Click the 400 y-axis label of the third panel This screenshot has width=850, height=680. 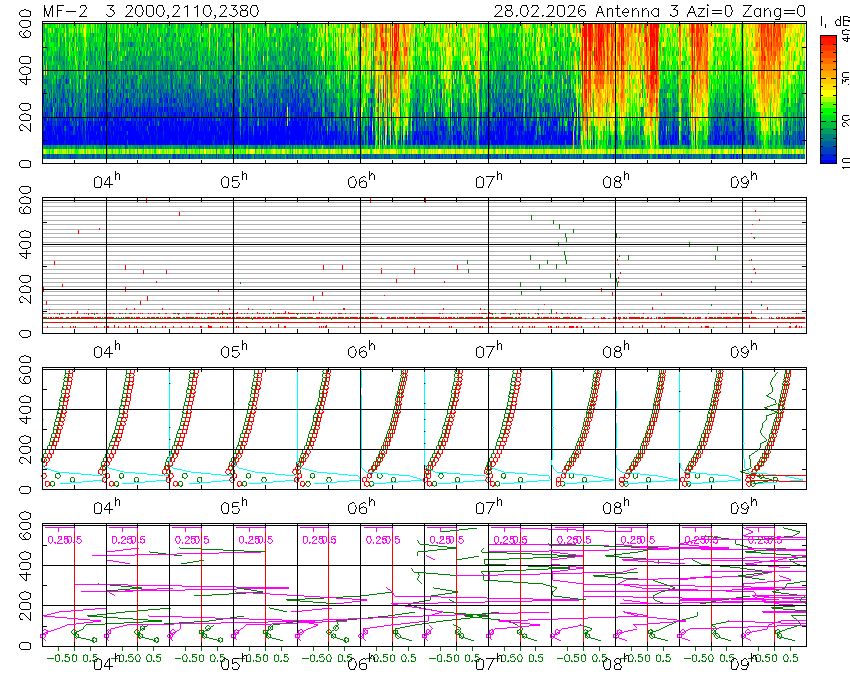[23, 411]
